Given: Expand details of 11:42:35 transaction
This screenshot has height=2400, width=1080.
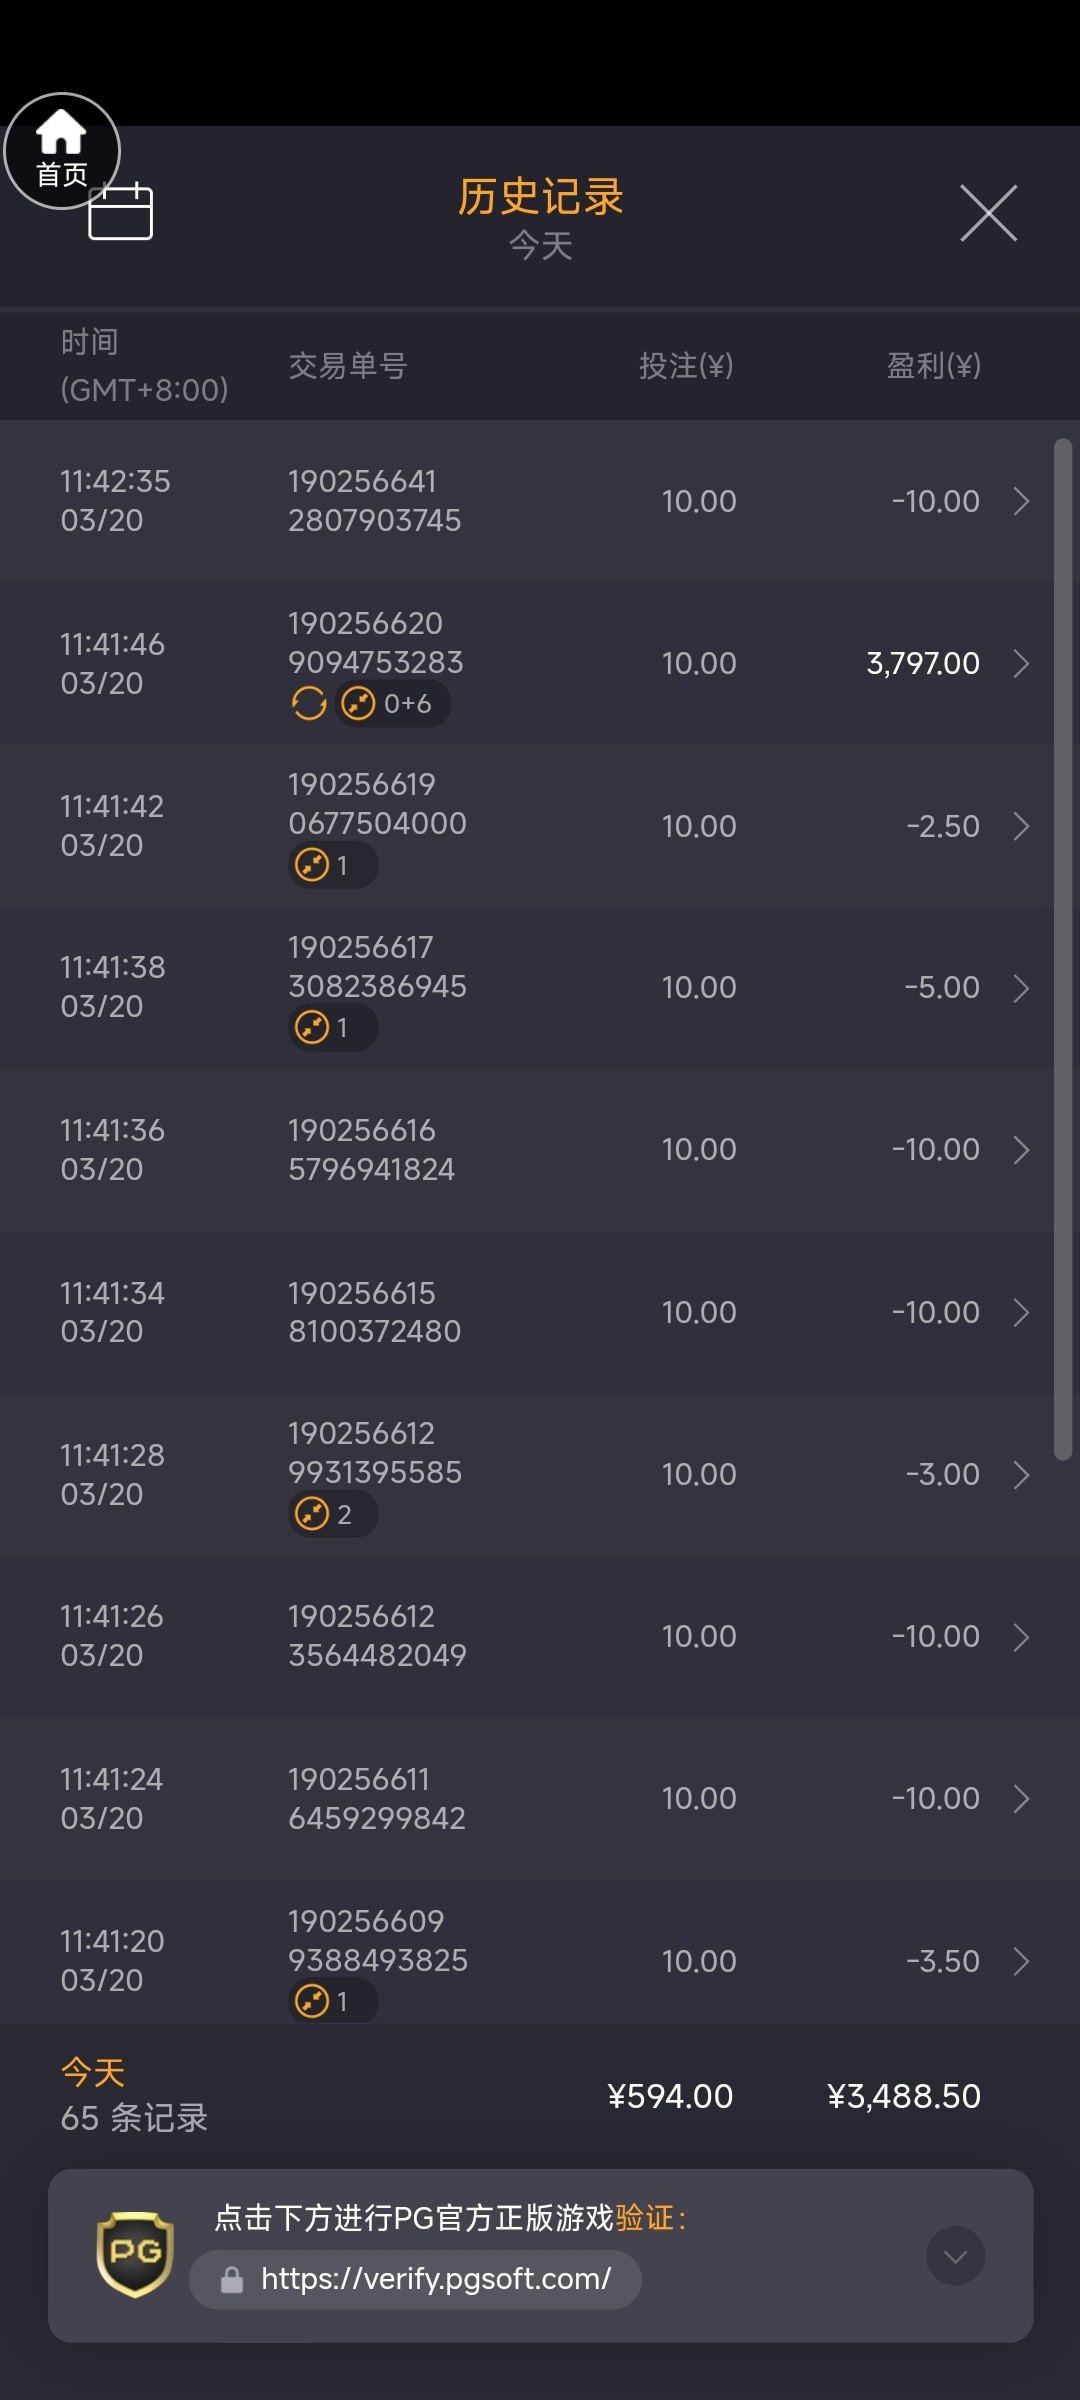Looking at the screenshot, I should coord(1021,501).
